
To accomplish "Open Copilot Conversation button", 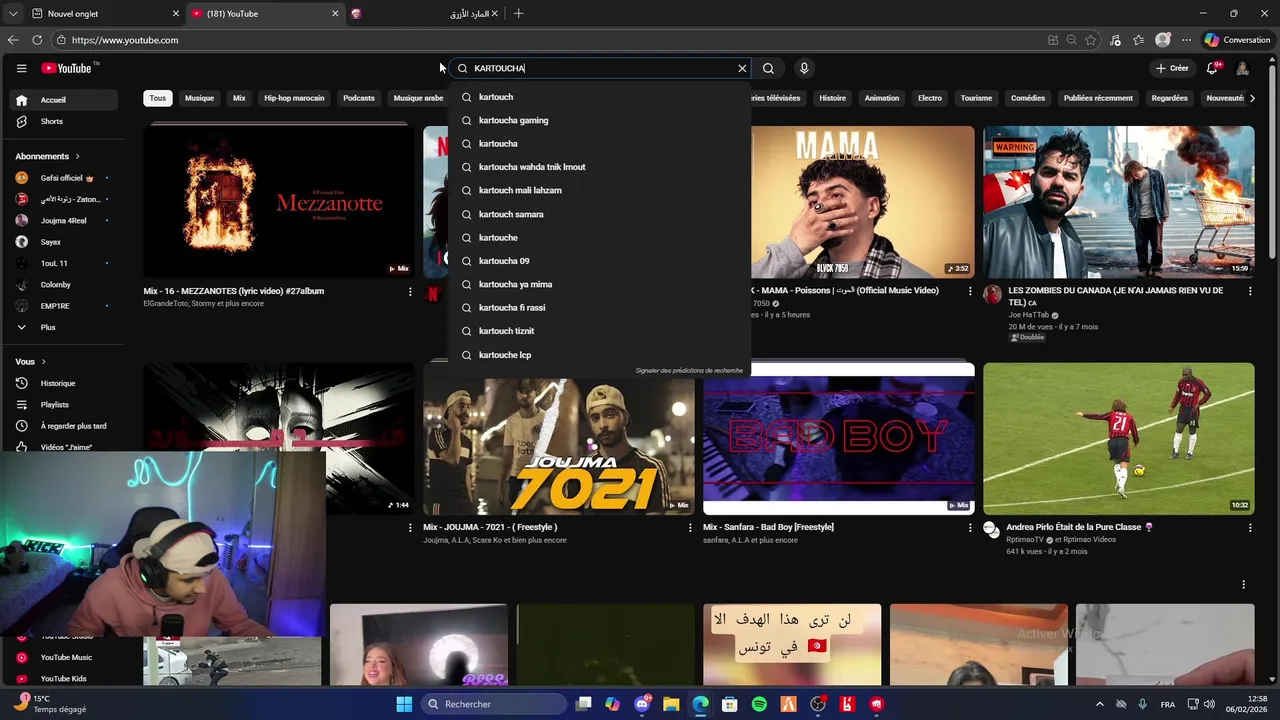I will click(1237, 40).
